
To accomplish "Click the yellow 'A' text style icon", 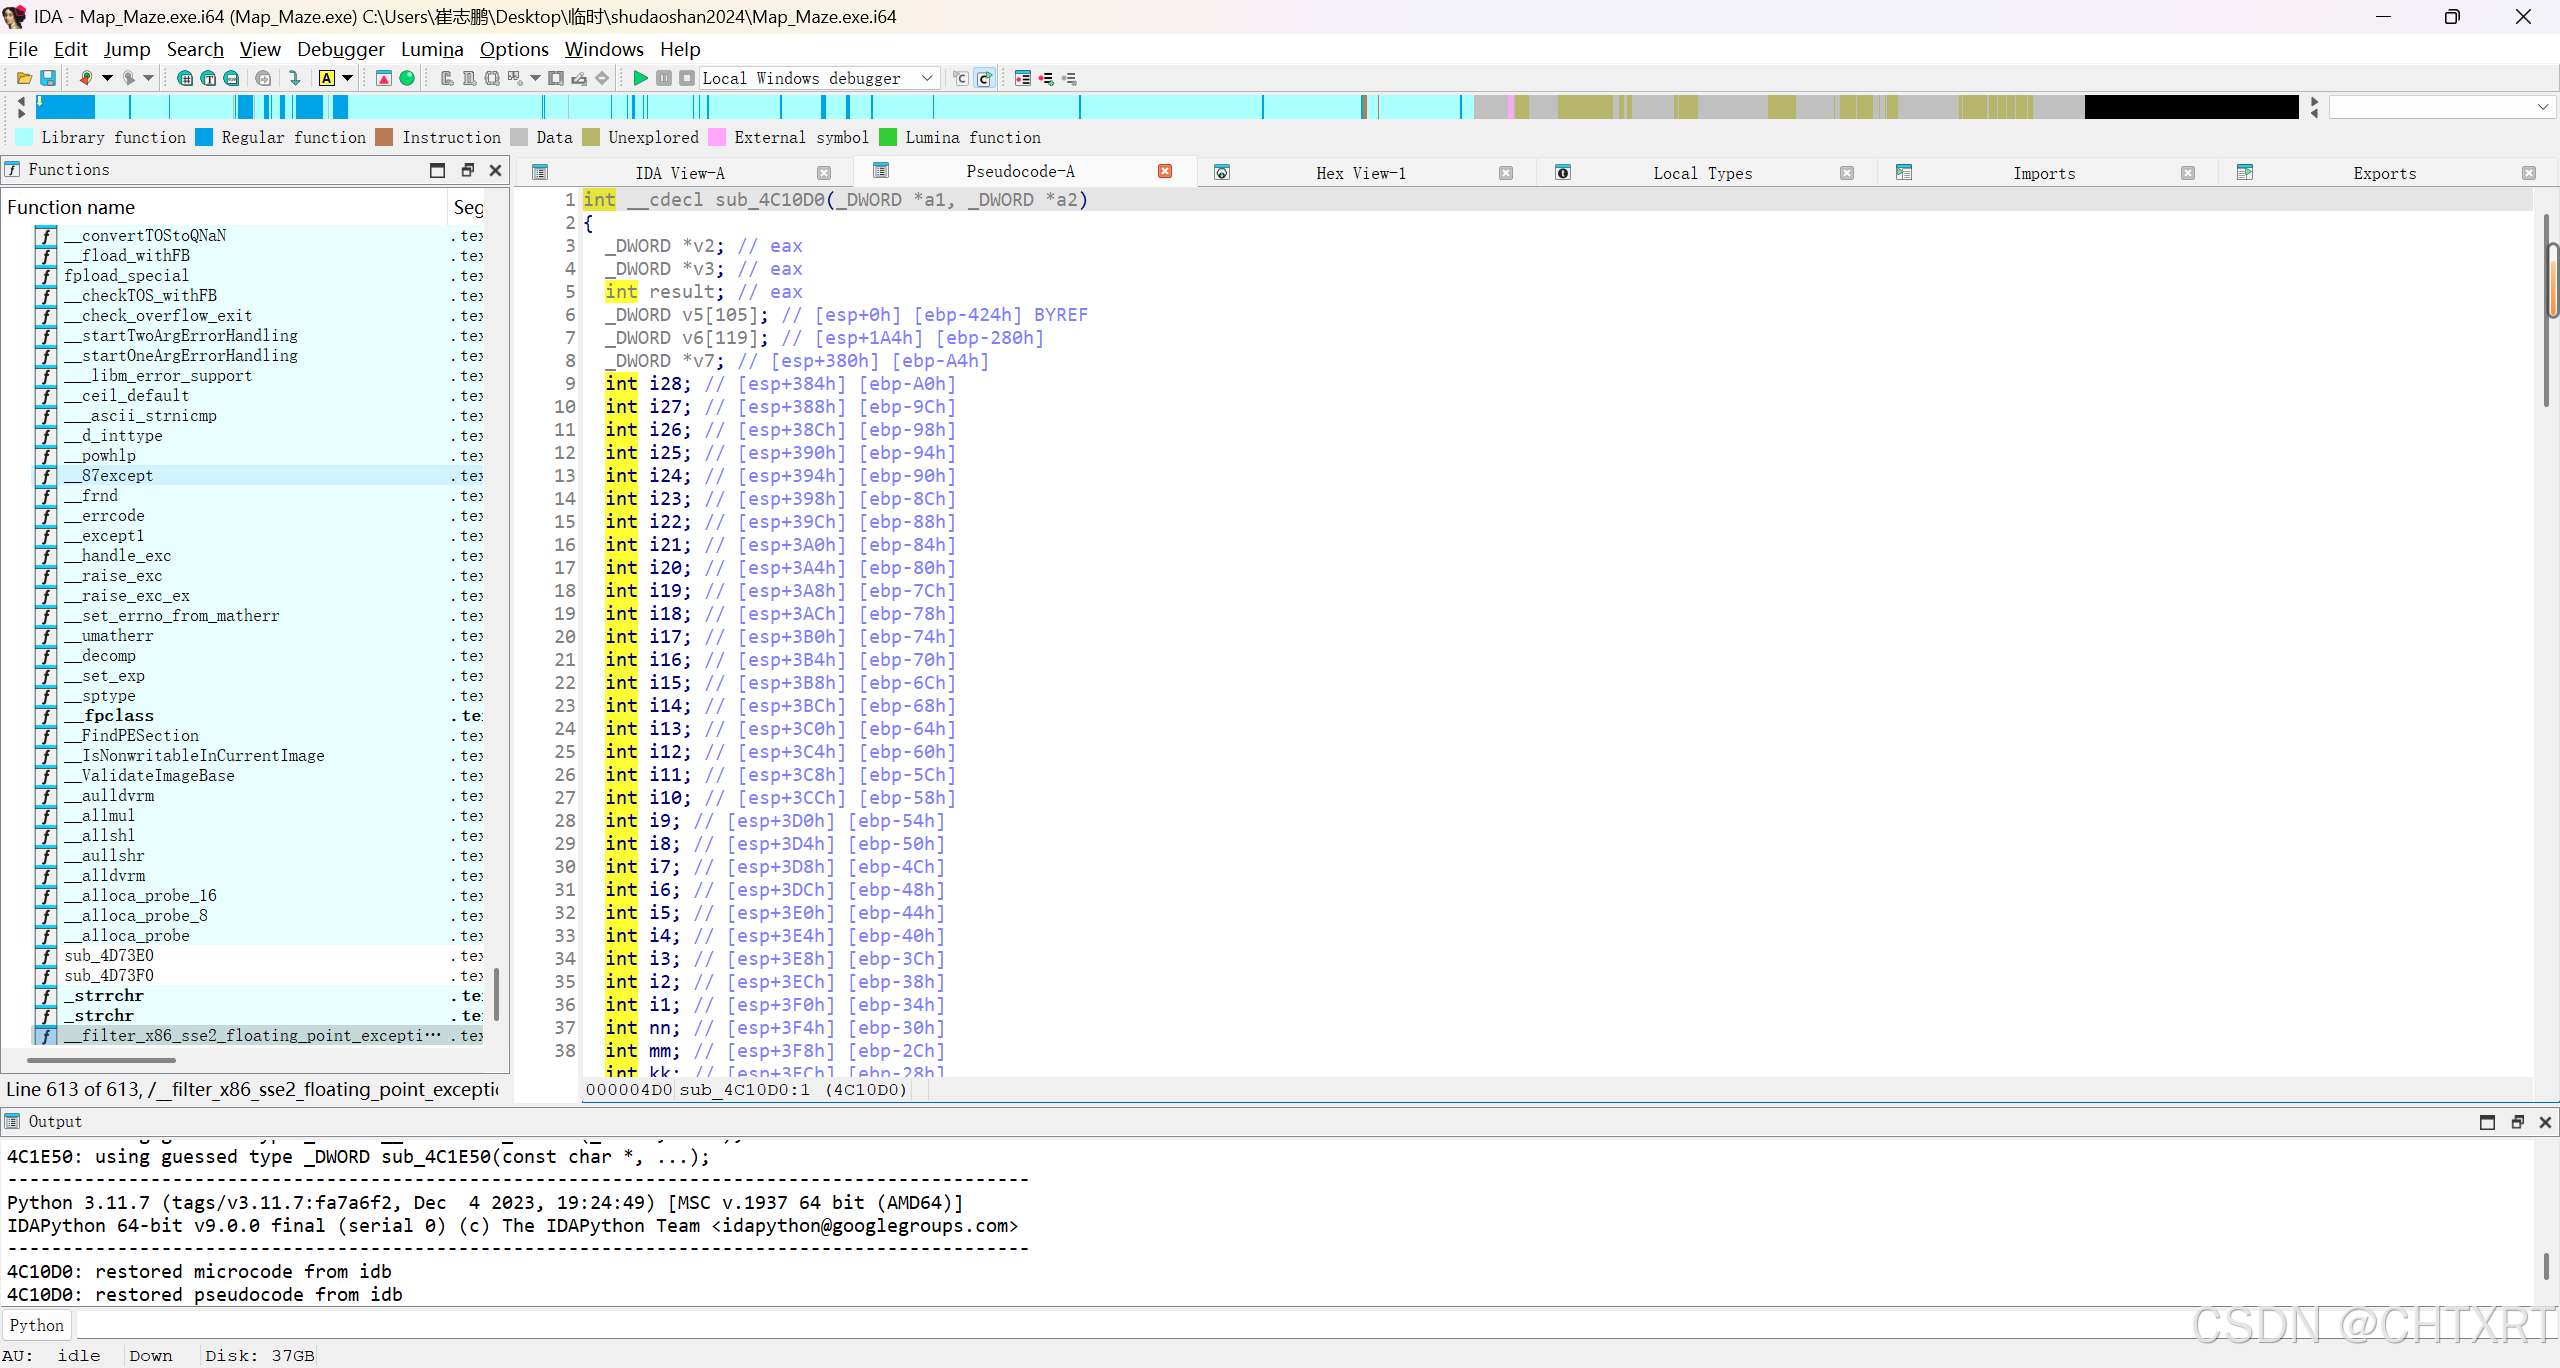I will tap(327, 78).
